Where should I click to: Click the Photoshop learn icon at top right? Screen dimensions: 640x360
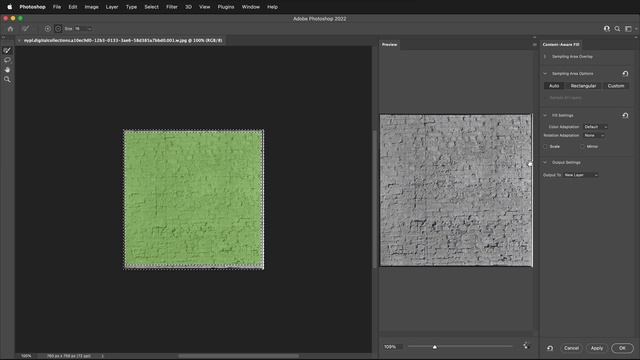[x=607, y=29]
